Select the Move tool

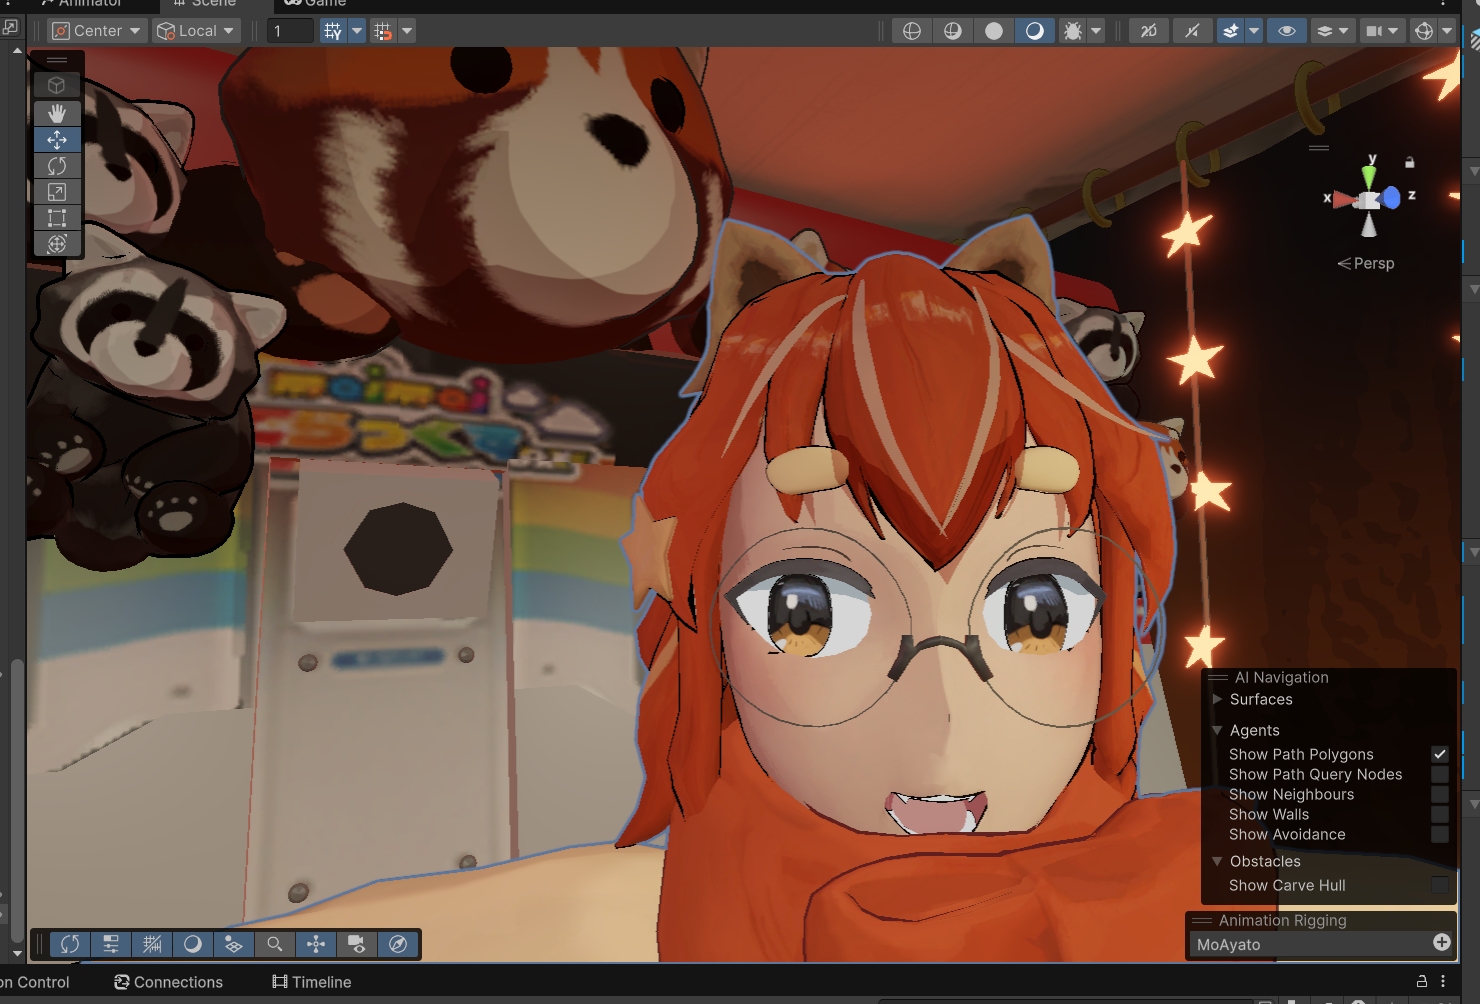point(57,140)
